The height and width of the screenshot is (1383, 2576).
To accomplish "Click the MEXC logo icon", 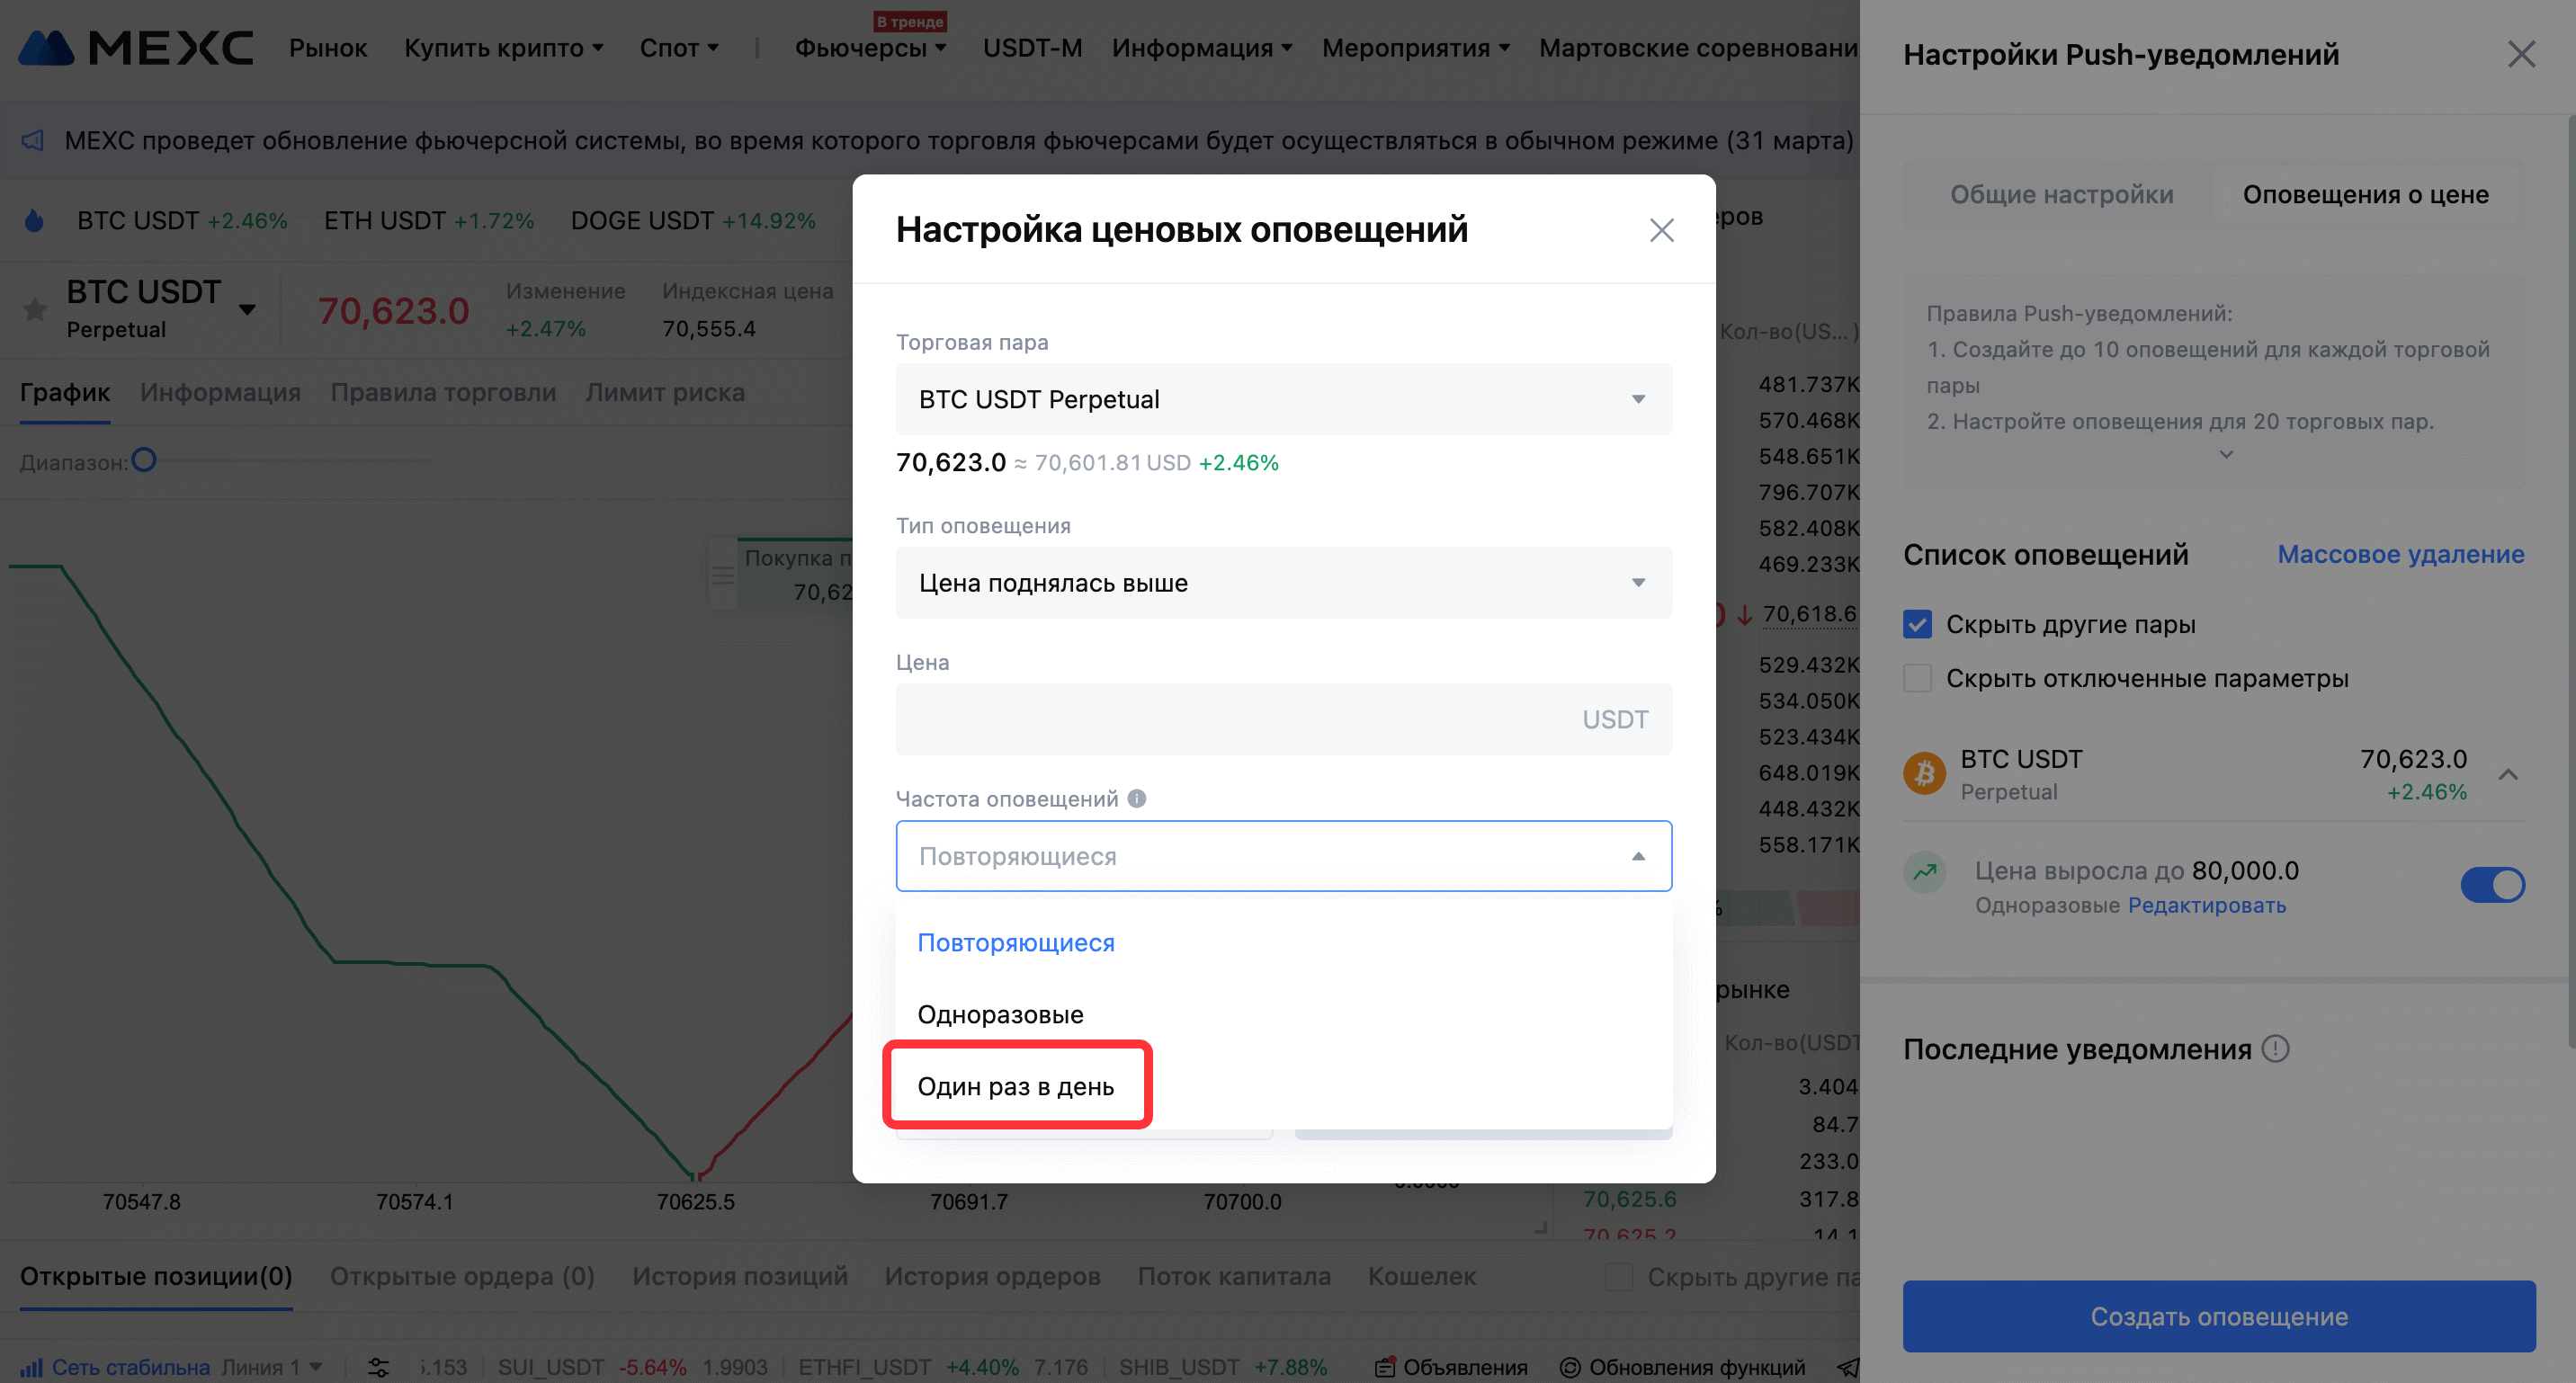I will click(x=46, y=47).
